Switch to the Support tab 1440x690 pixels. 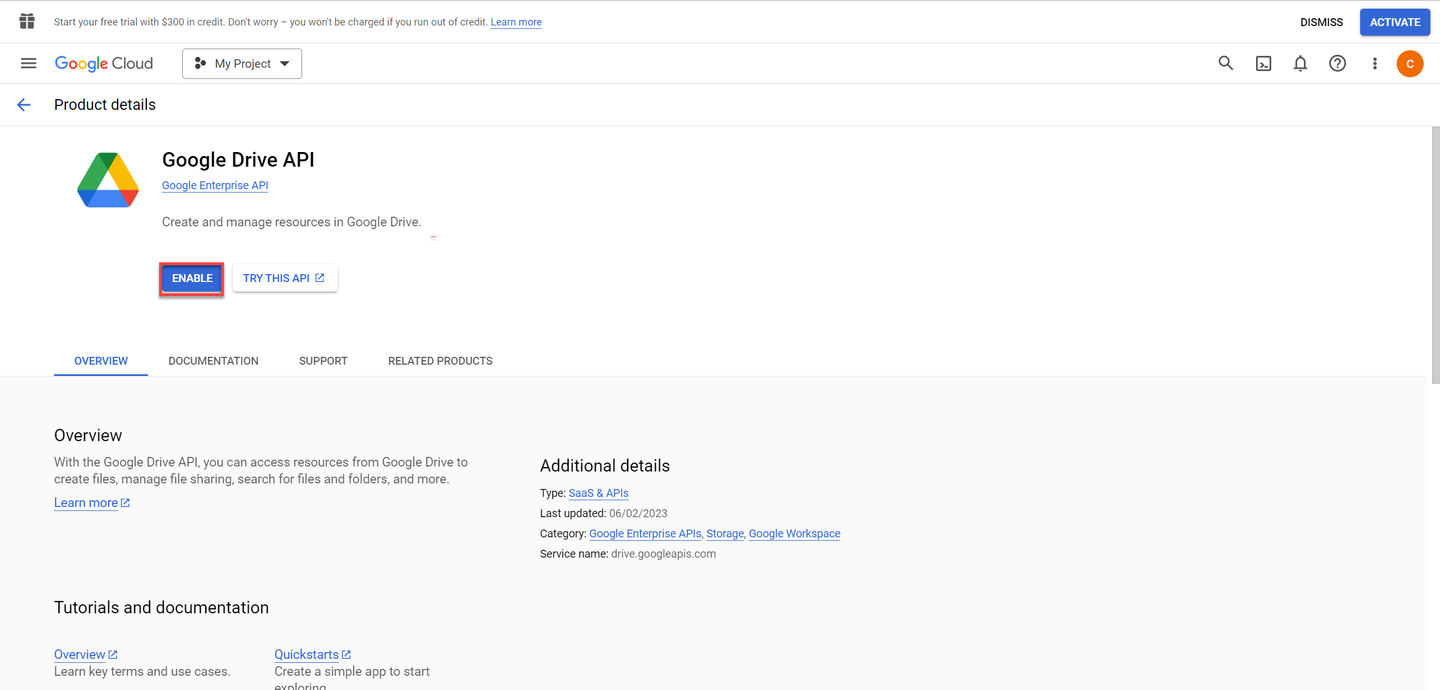(323, 361)
